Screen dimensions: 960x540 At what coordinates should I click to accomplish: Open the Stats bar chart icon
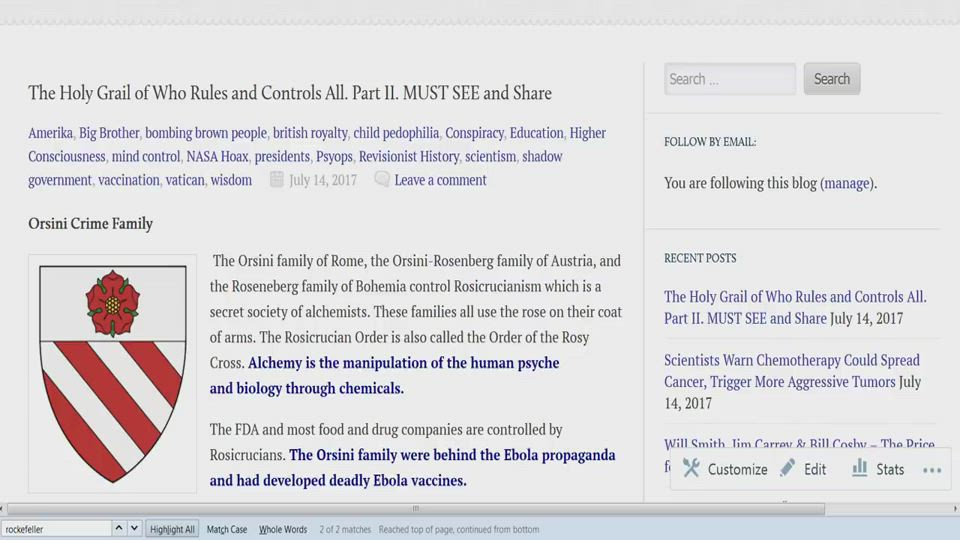coord(860,469)
